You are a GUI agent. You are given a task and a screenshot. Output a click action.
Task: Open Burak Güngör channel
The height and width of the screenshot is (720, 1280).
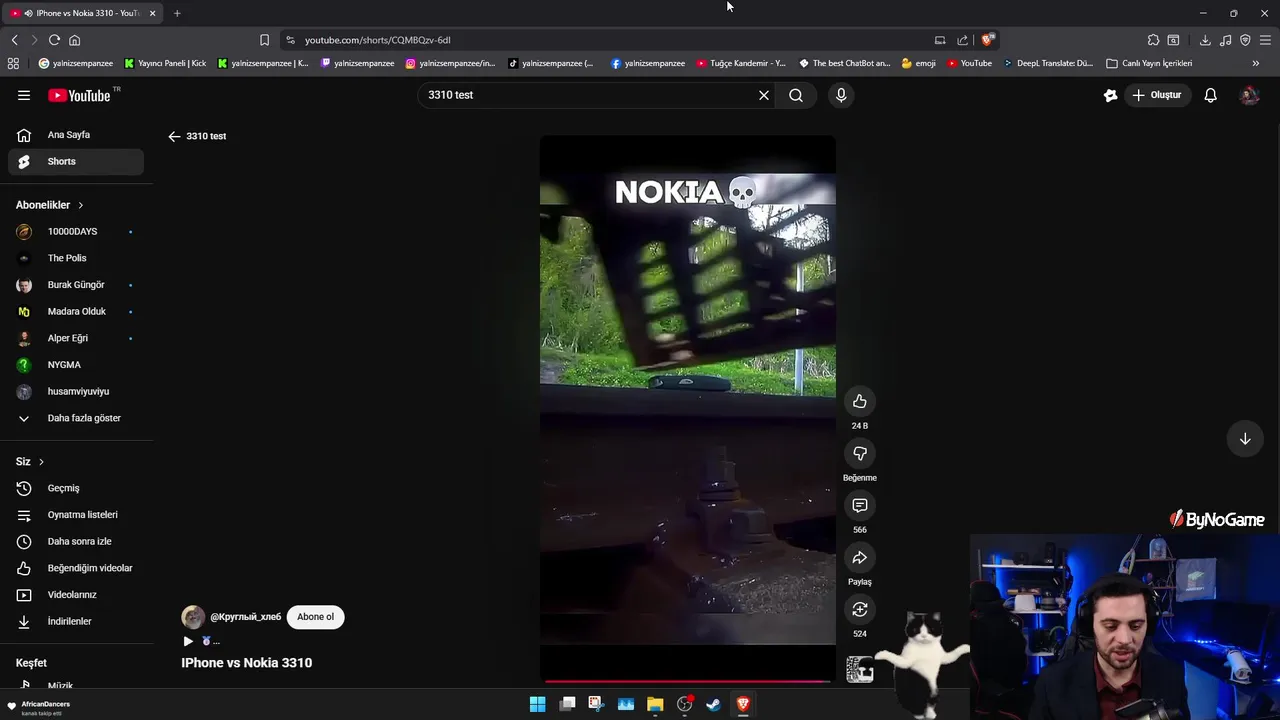pyautogui.click(x=75, y=285)
